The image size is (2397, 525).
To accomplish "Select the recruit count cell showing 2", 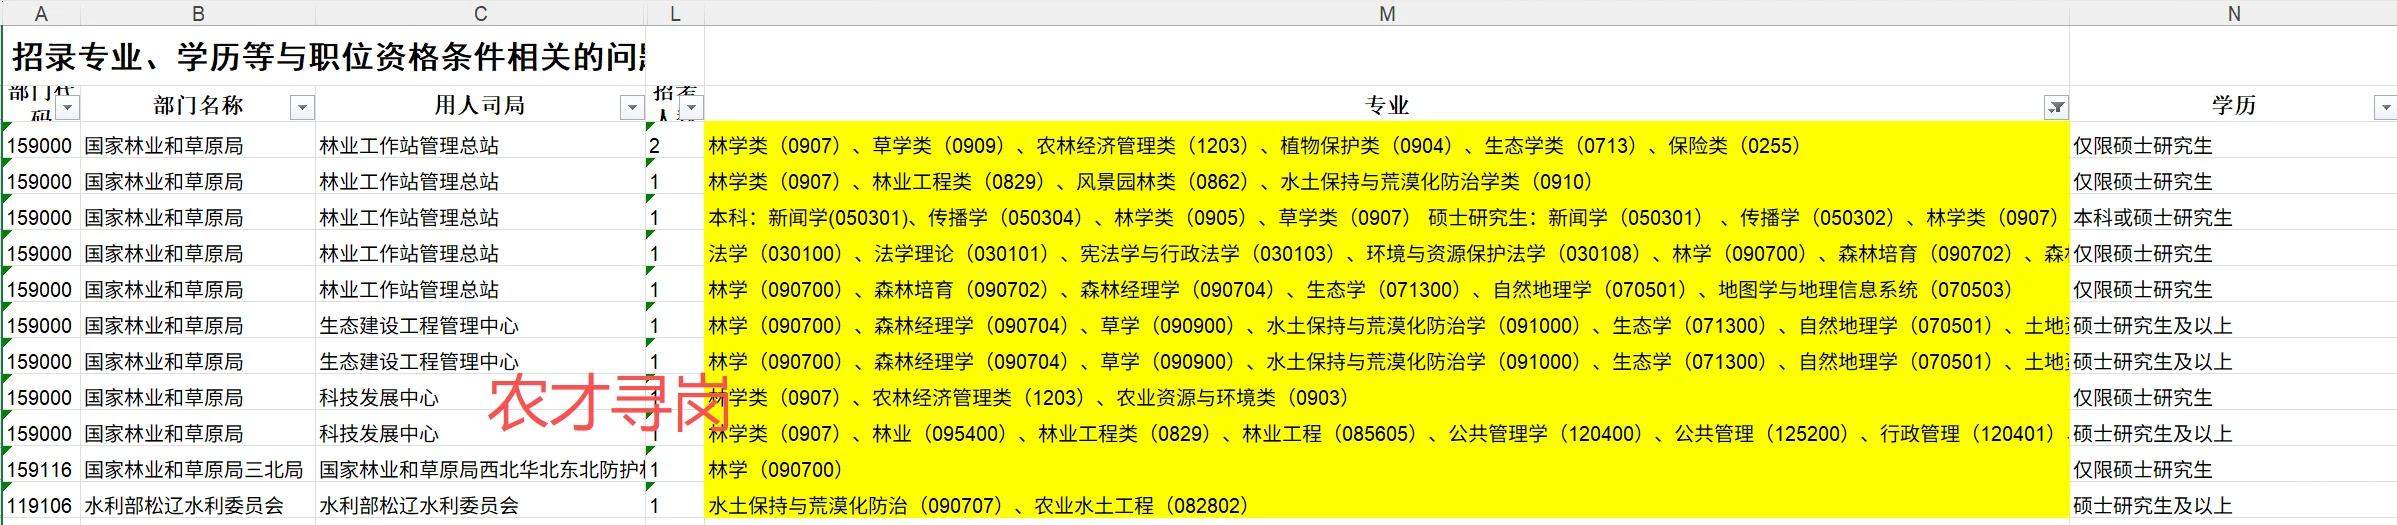I will [675, 145].
